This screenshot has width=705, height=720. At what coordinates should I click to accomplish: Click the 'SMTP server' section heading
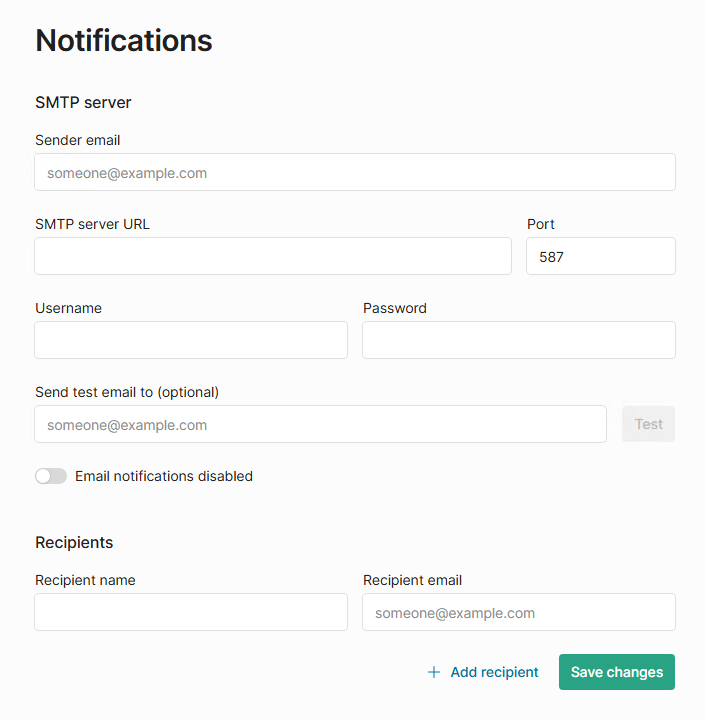pyautogui.click(x=83, y=102)
